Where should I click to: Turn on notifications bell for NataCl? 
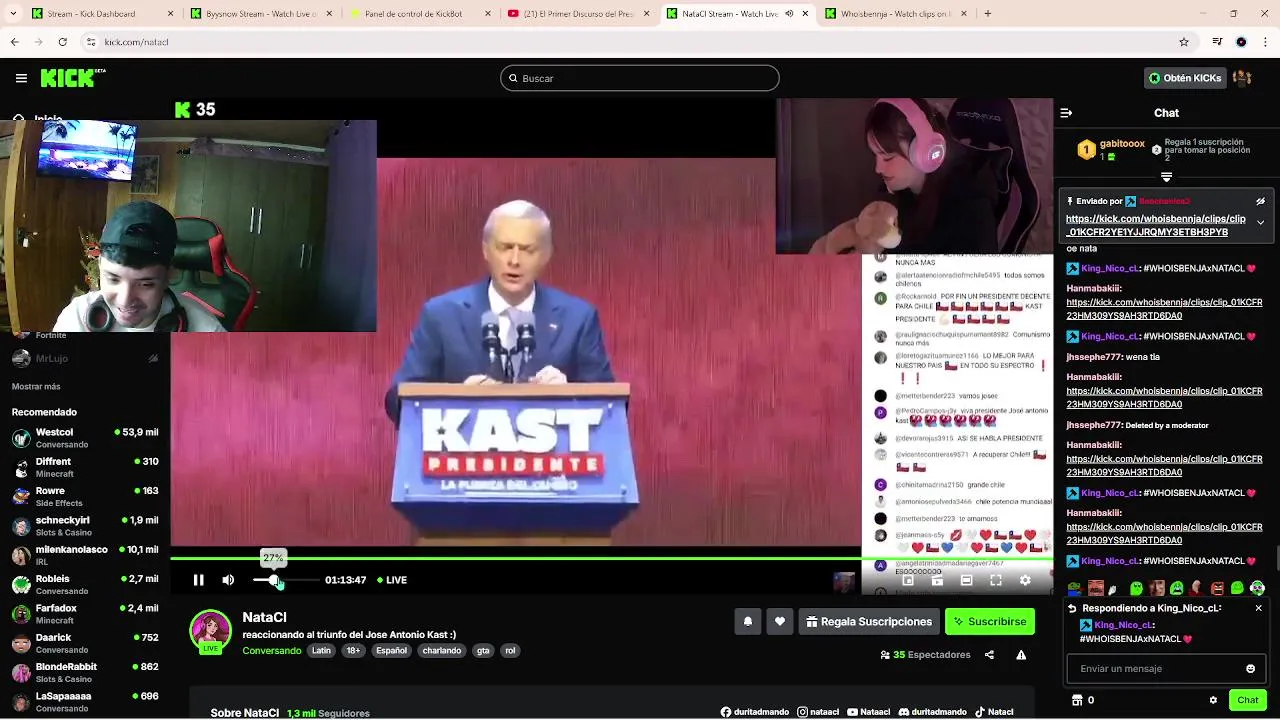pyautogui.click(x=747, y=622)
